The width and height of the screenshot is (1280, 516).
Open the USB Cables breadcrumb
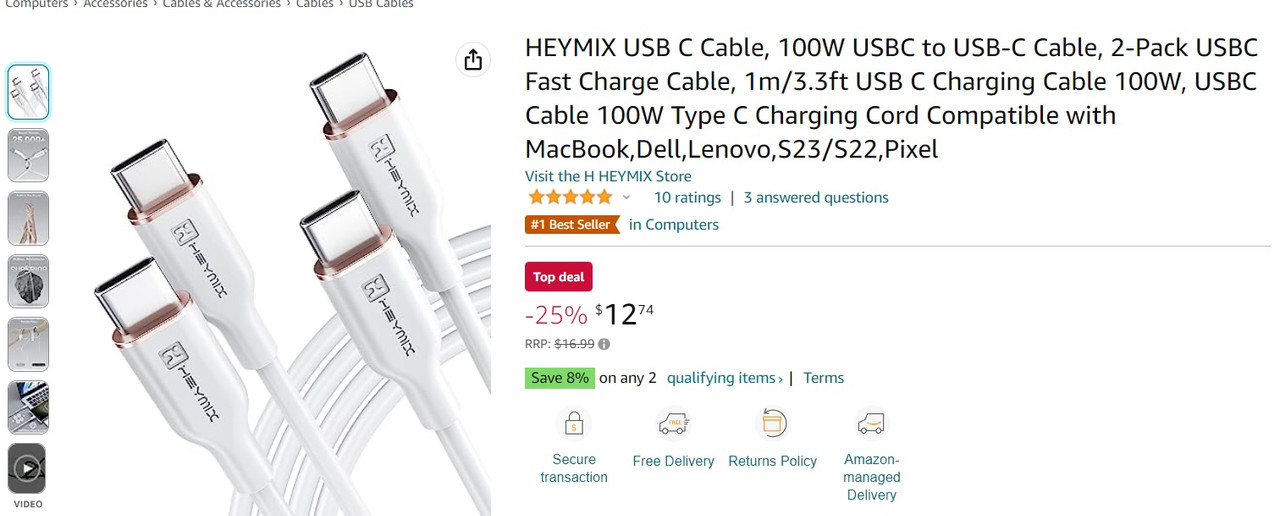(x=381, y=4)
